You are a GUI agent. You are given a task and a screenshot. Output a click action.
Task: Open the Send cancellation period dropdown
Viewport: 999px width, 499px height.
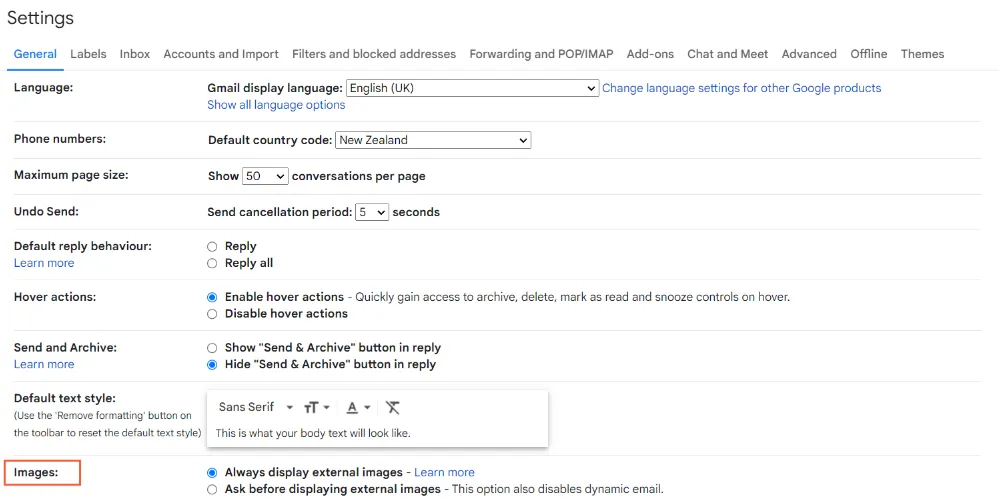point(372,212)
